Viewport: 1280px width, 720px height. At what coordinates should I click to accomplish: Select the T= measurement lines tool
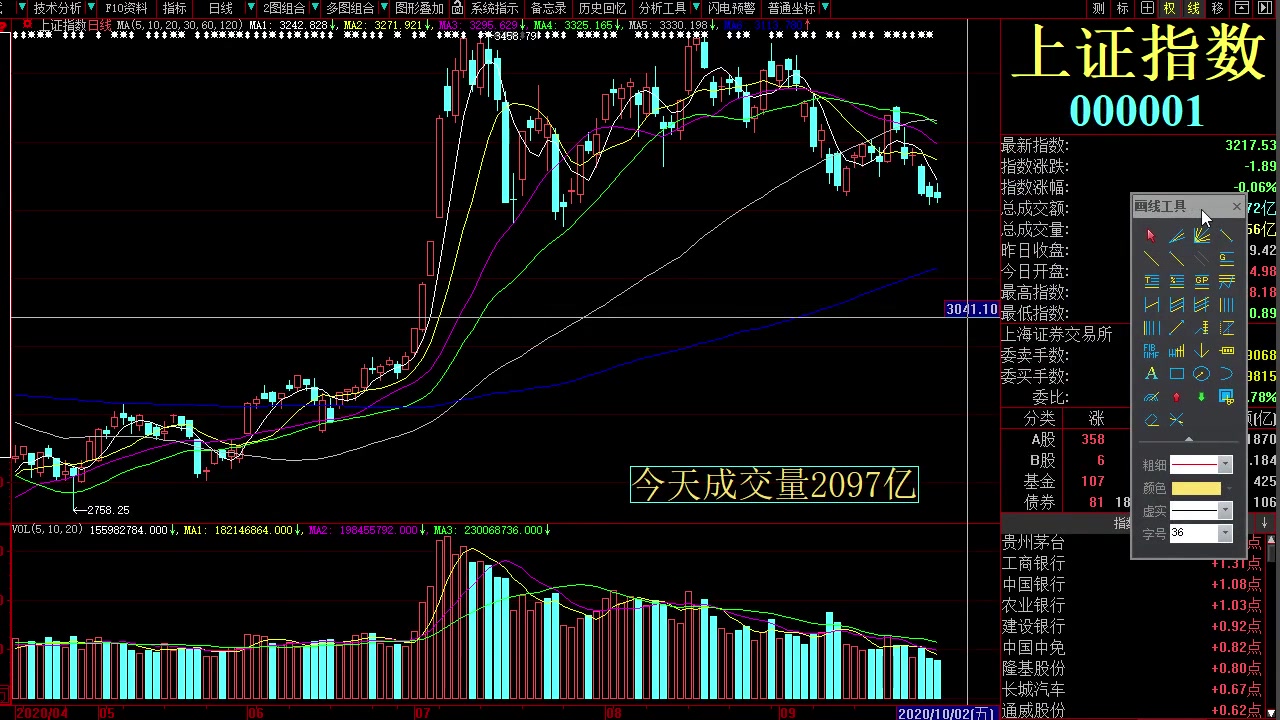pyautogui.click(x=1151, y=280)
